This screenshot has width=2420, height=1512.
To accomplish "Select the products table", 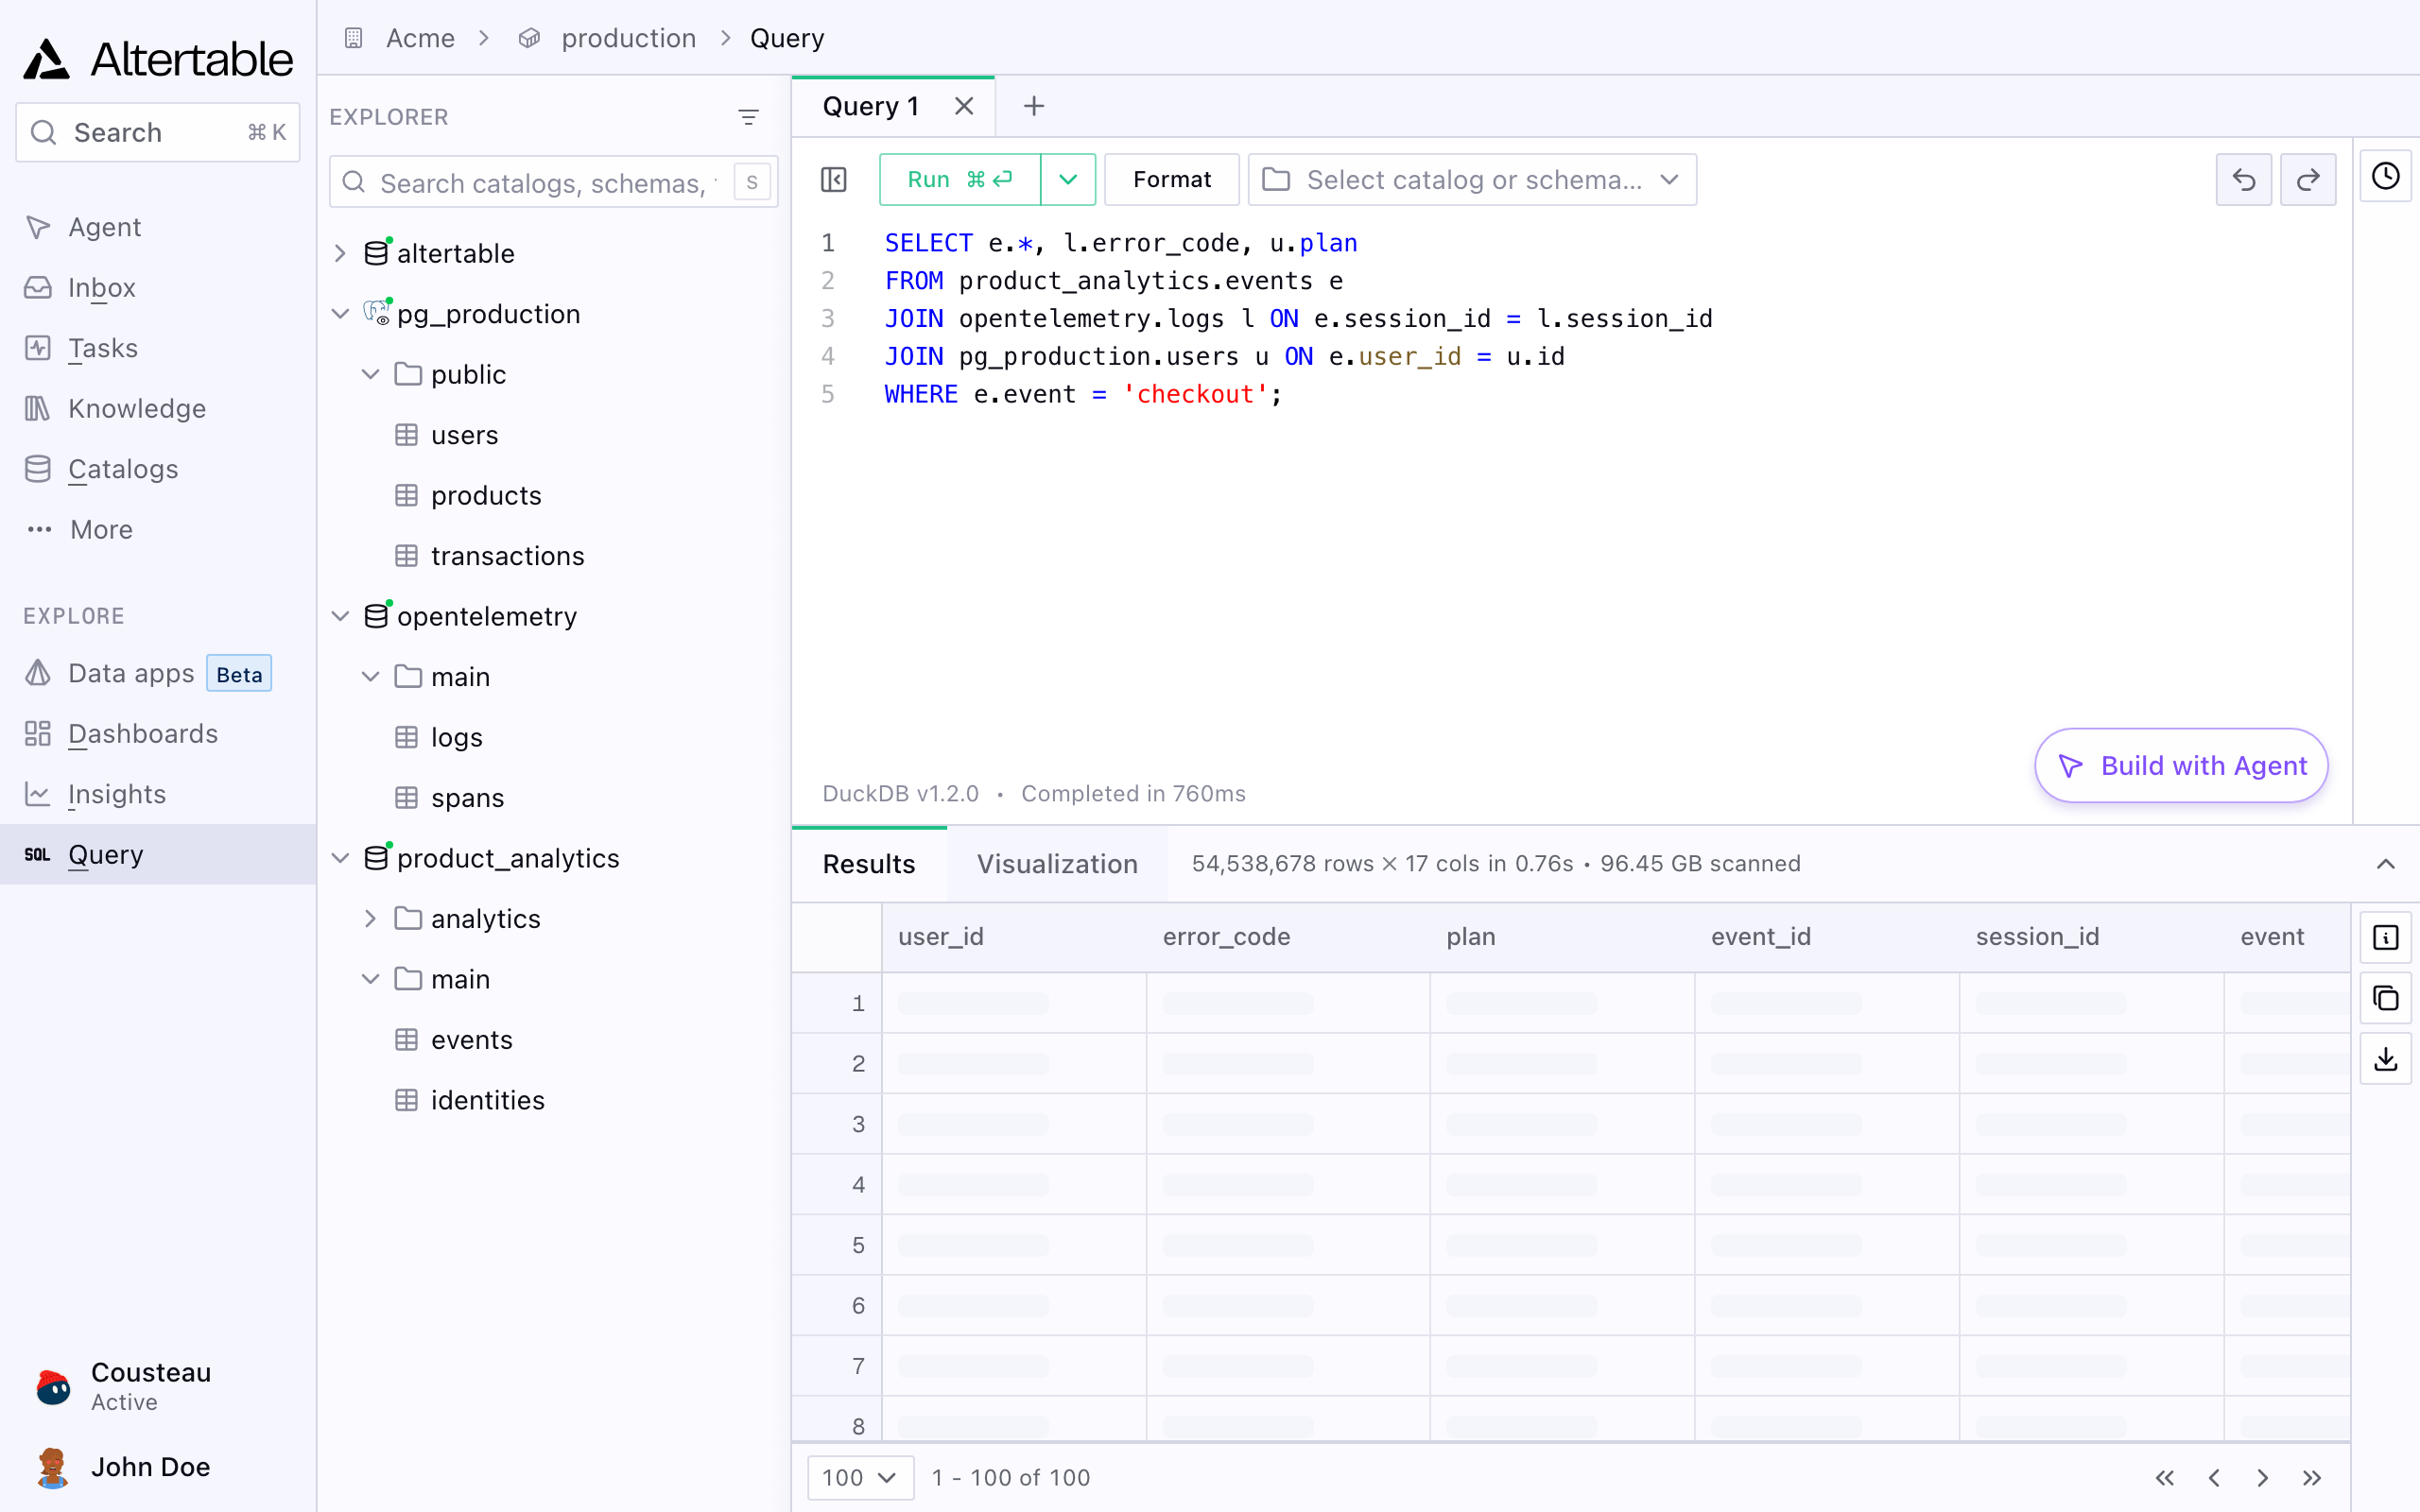I will tap(486, 495).
